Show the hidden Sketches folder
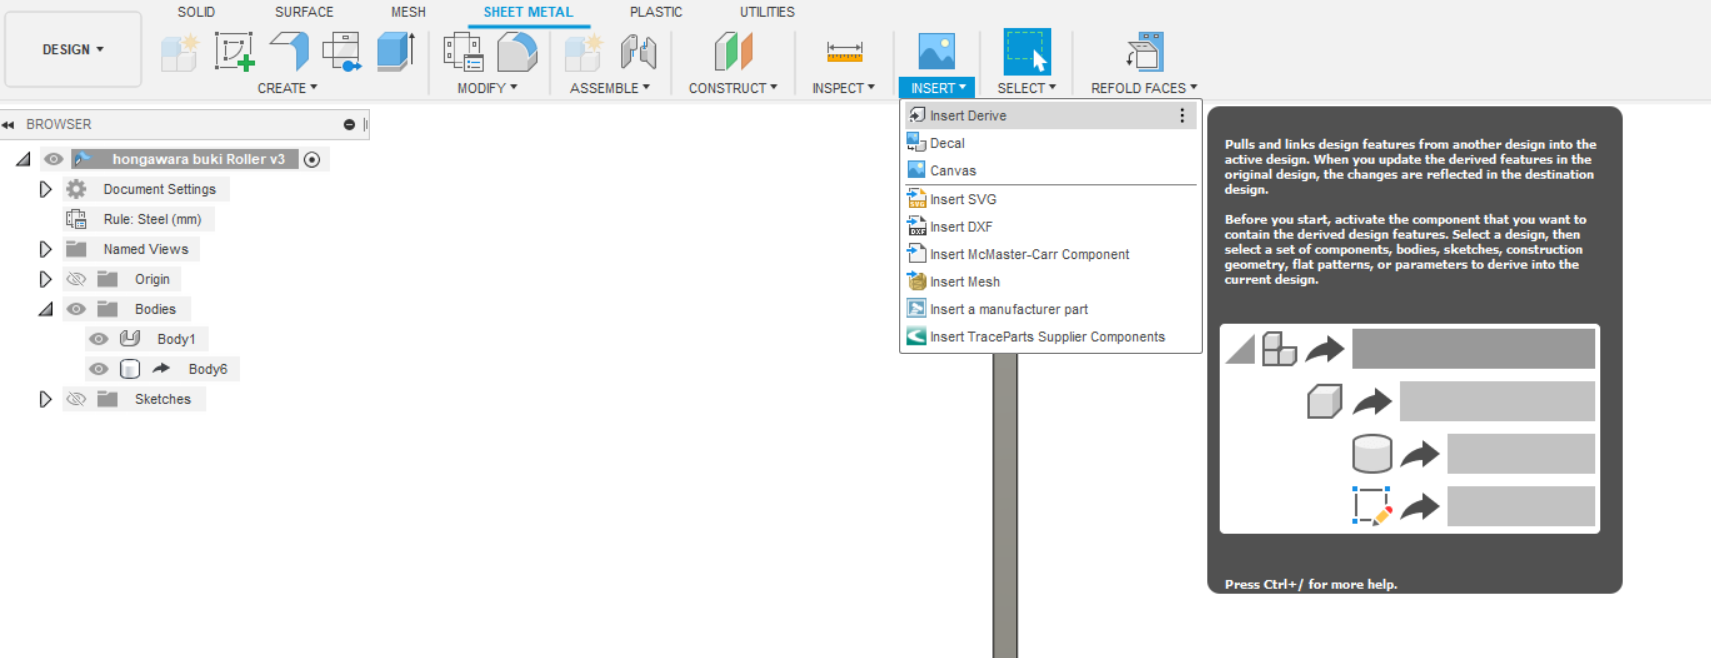 tap(76, 399)
